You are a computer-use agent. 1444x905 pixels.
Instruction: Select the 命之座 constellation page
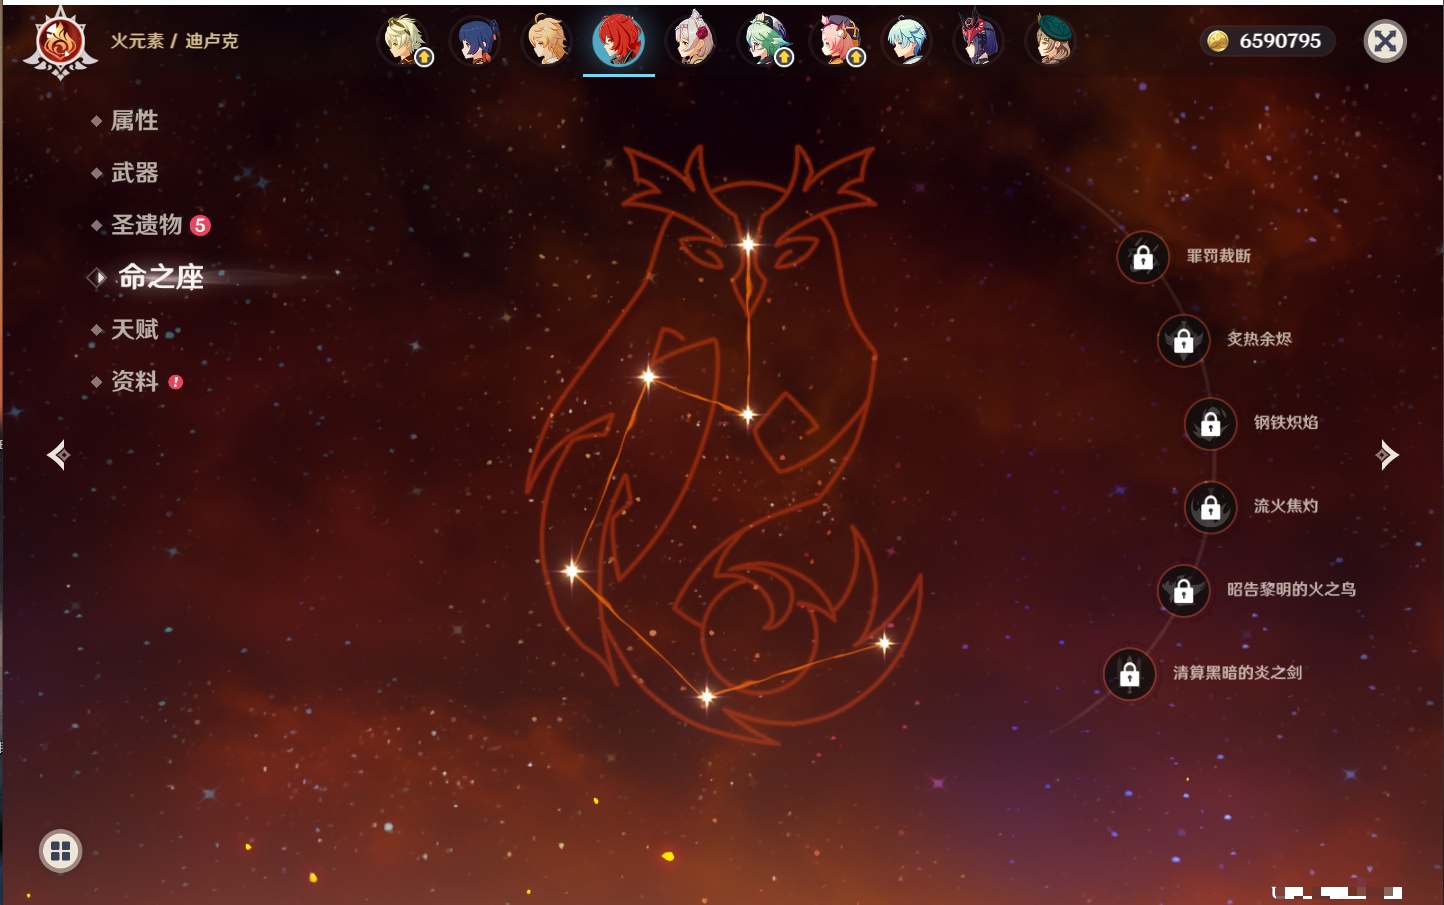(x=160, y=277)
